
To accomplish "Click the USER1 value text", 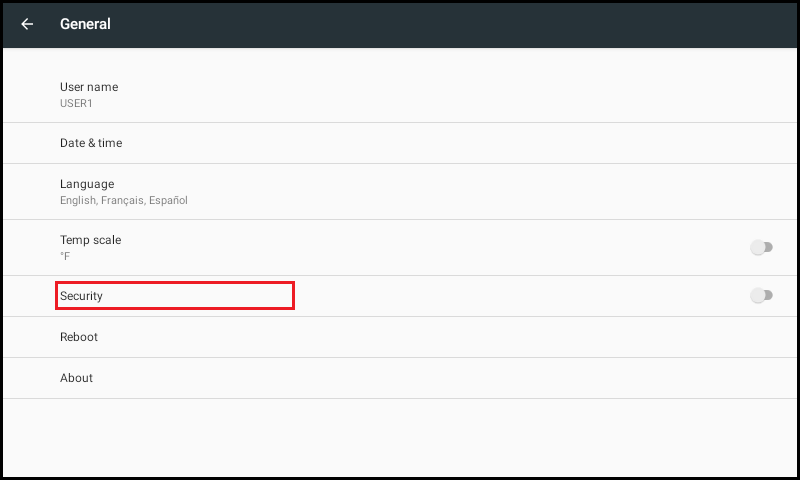I will tap(76, 103).
